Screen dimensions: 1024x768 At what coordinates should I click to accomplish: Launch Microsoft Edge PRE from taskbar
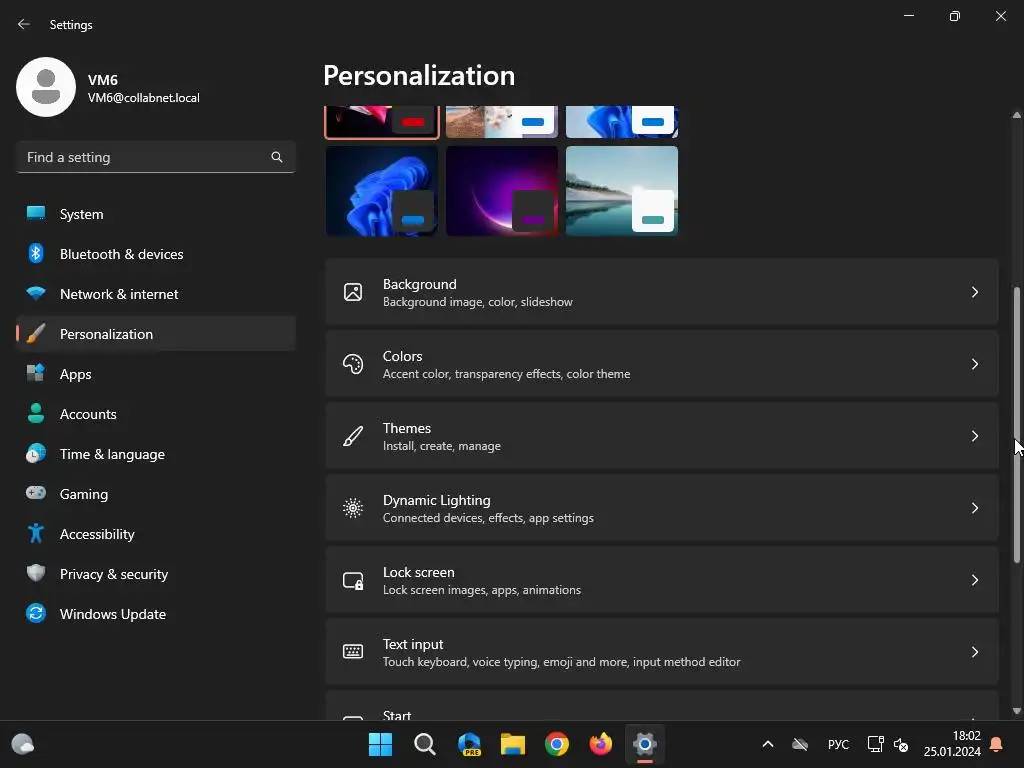(469, 744)
